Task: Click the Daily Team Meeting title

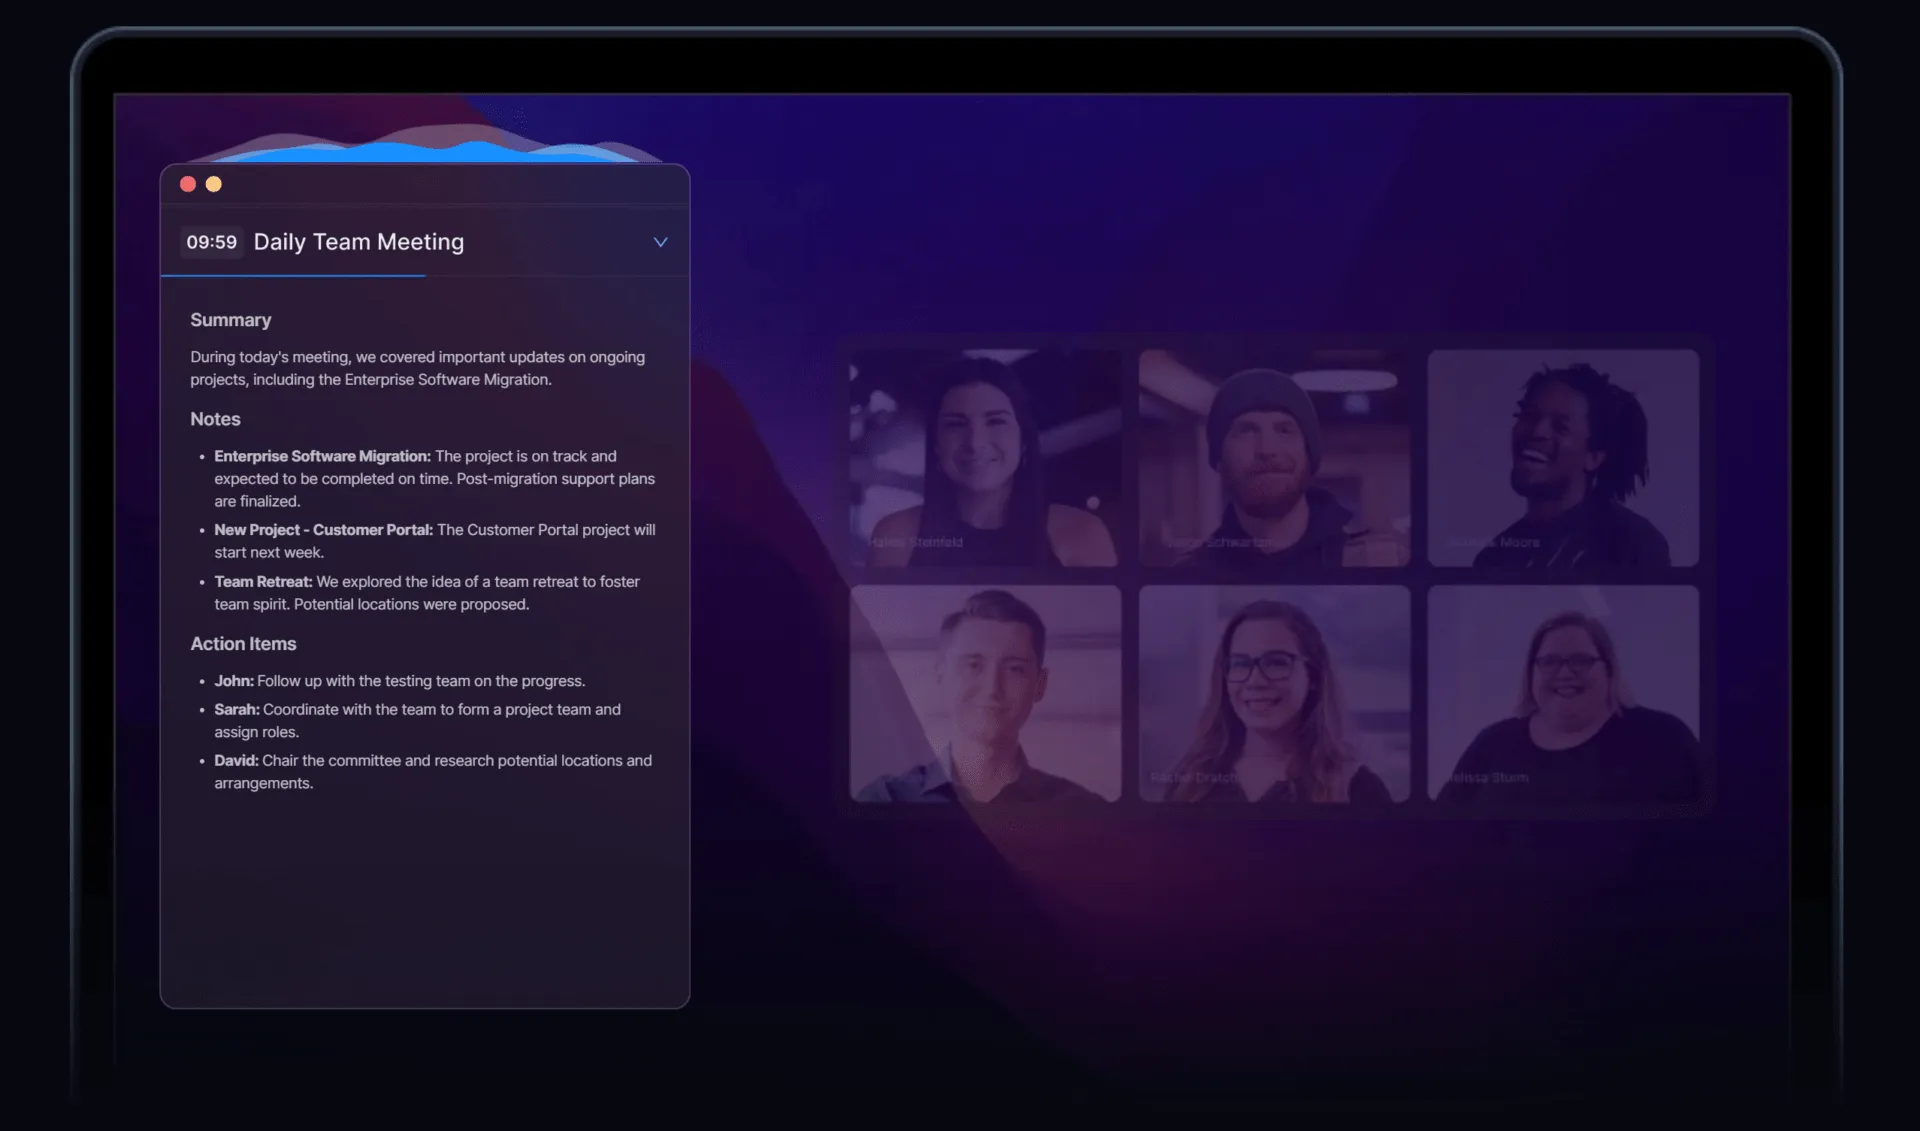Action: click(x=358, y=242)
